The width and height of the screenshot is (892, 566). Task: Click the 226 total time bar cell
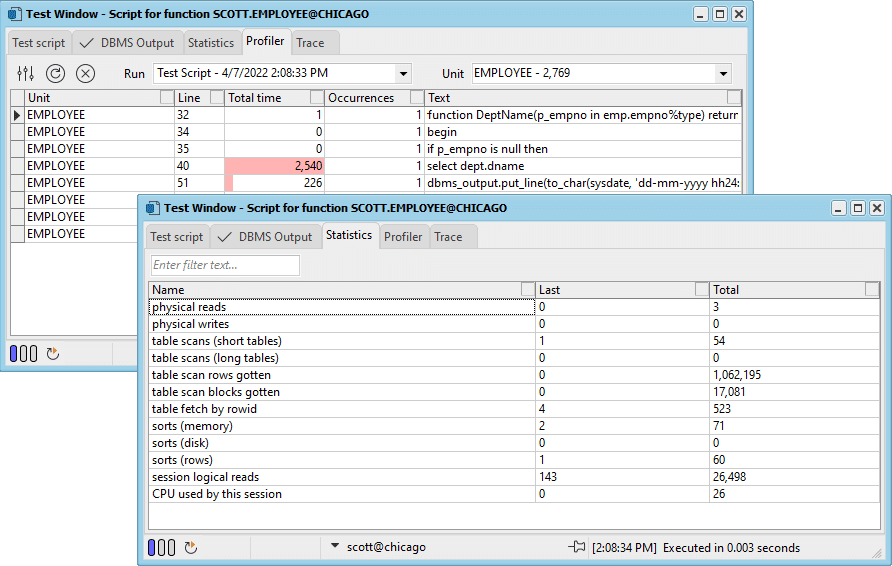click(274, 183)
